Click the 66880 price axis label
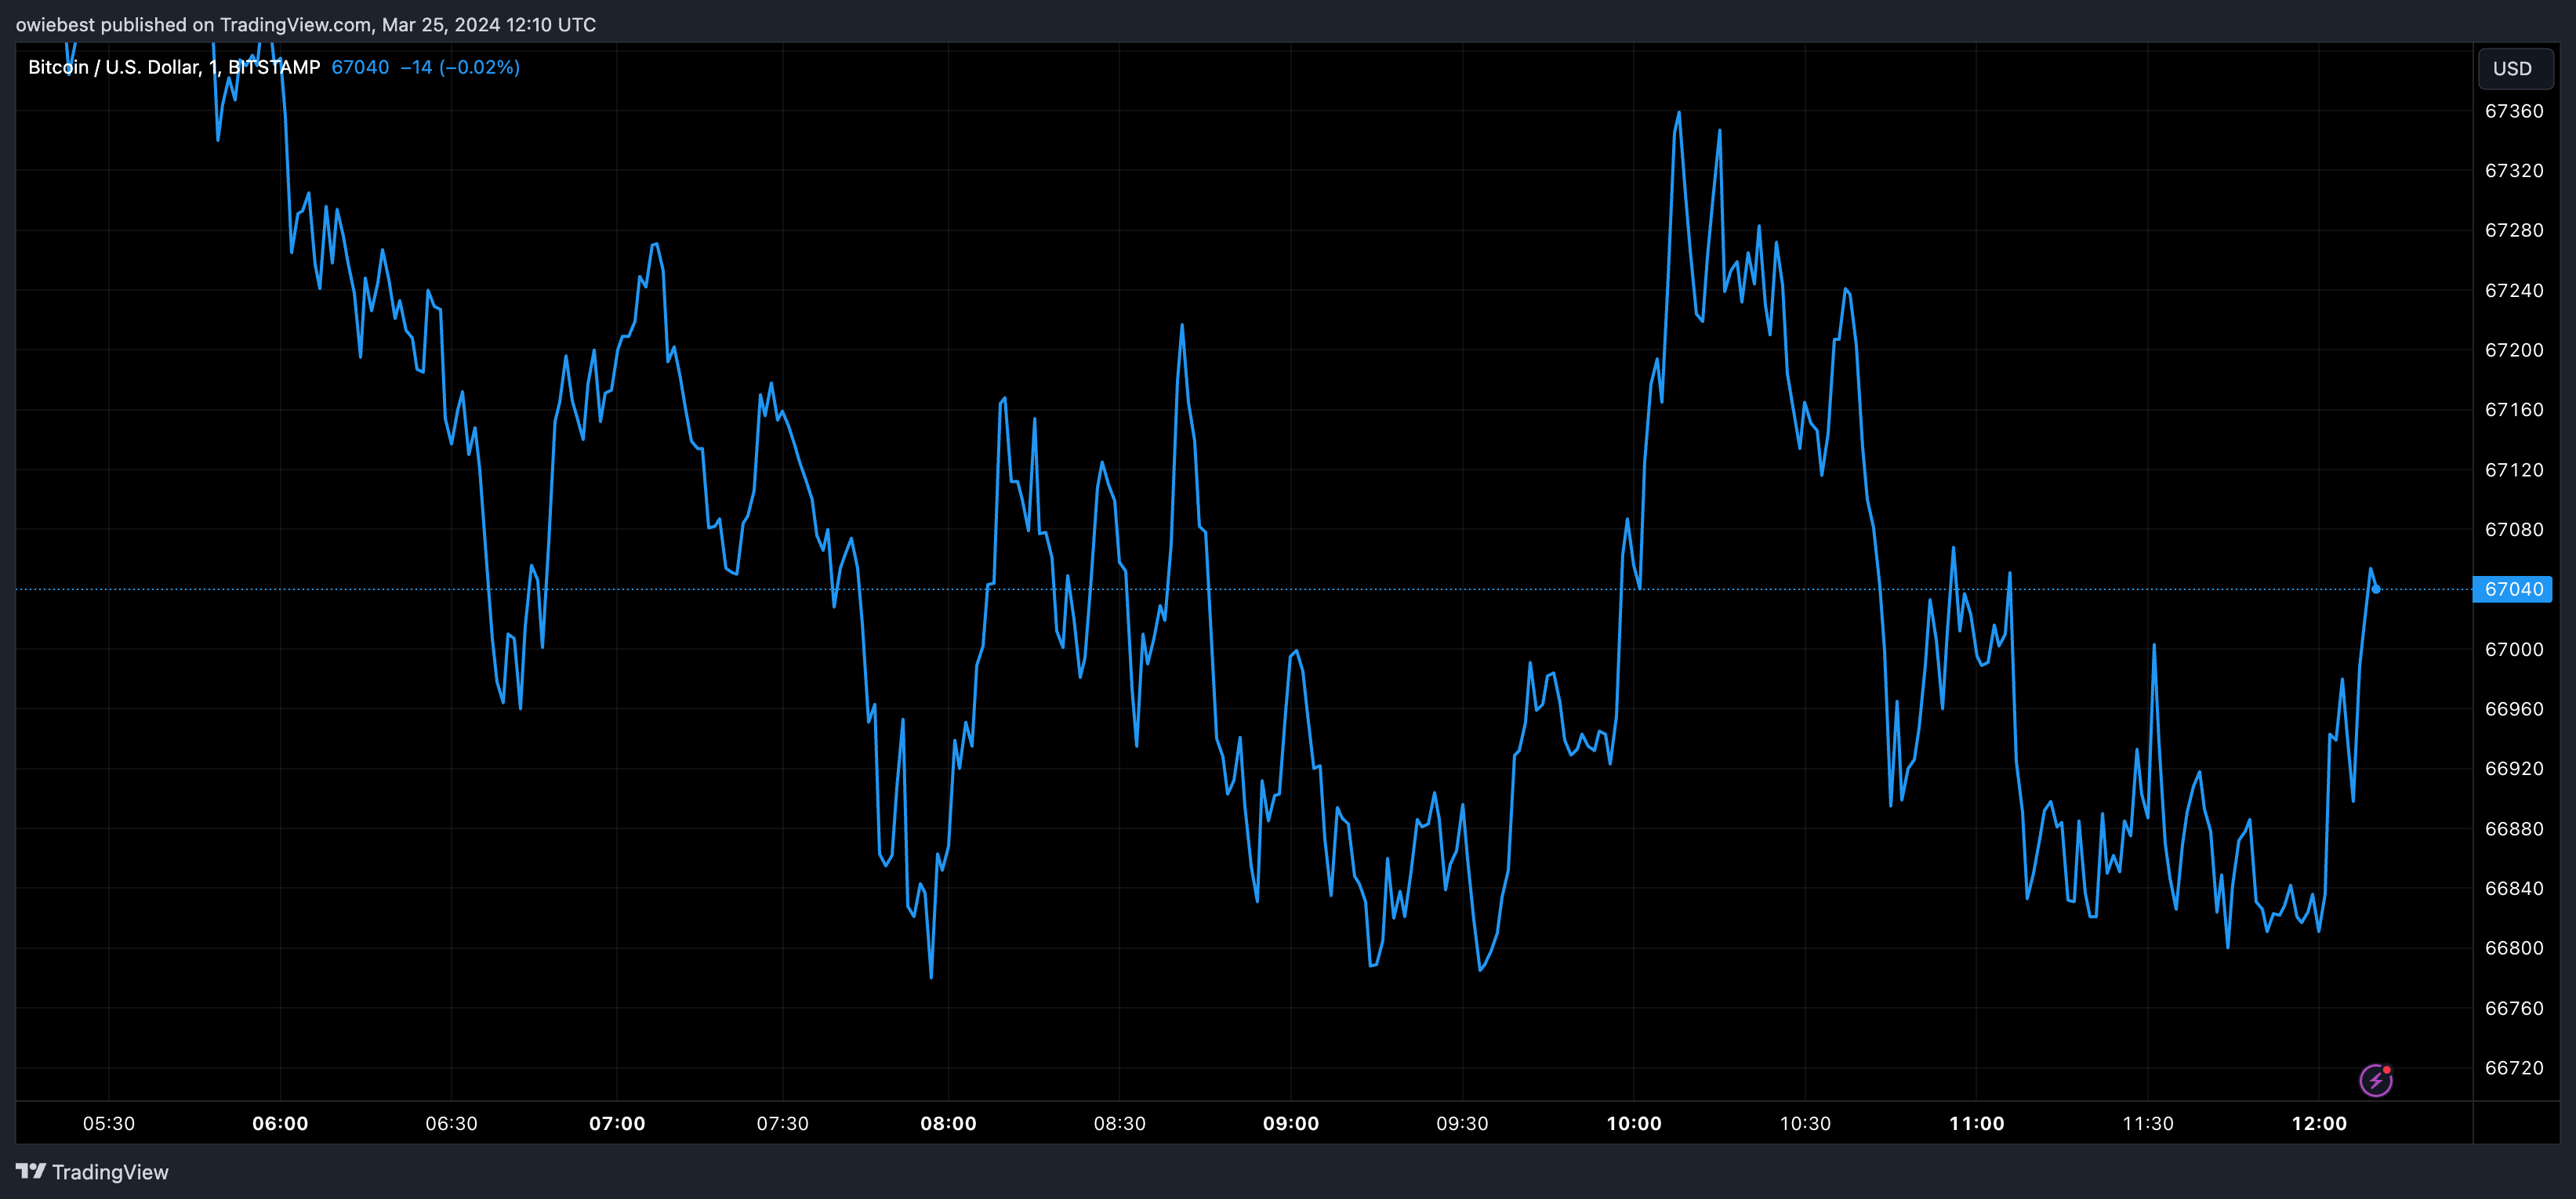2576x1199 pixels. tap(2514, 829)
